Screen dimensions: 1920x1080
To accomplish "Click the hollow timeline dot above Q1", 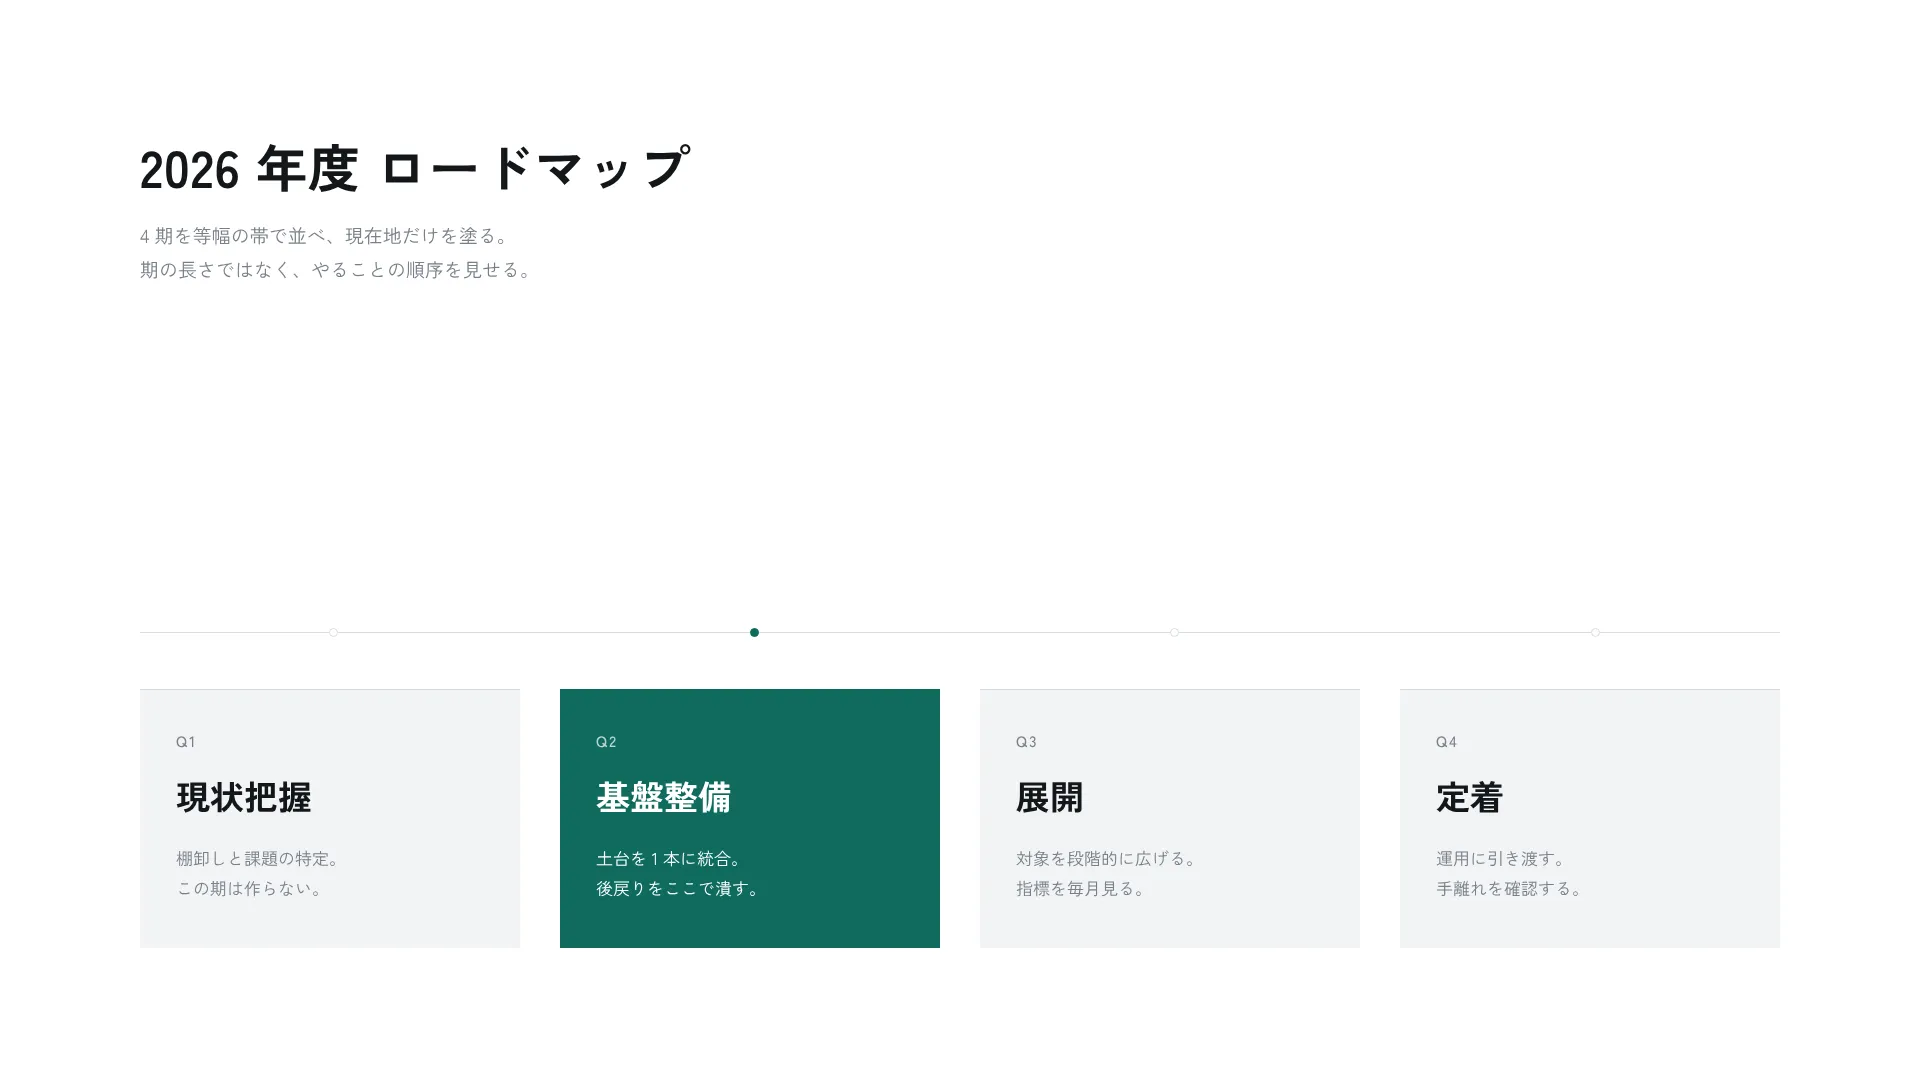I will (333, 632).
